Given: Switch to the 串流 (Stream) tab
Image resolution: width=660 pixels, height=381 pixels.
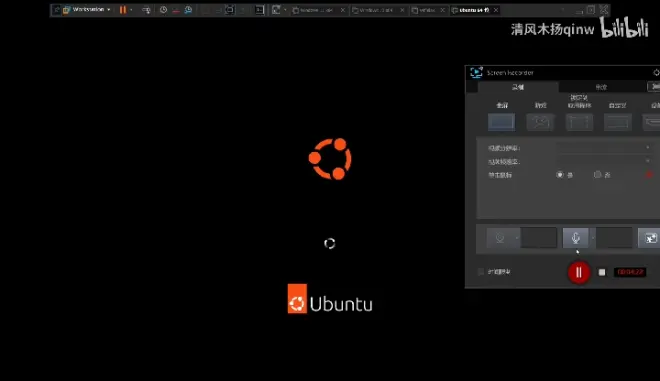Looking at the screenshot, I should pos(601,87).
